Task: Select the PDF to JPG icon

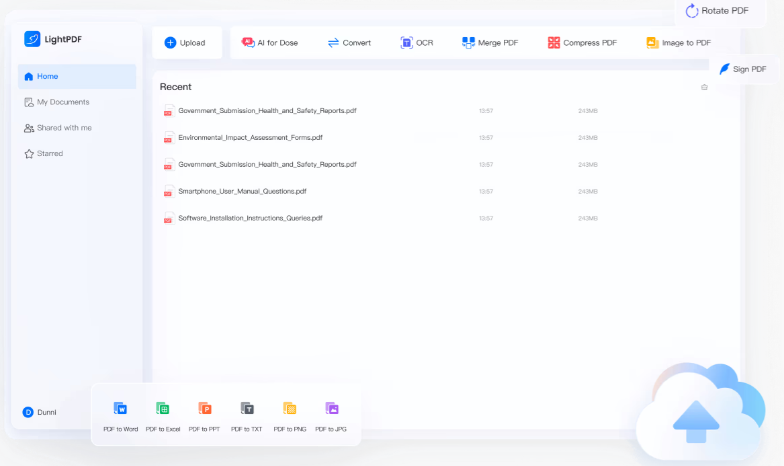Action: [x=332, y=408]
